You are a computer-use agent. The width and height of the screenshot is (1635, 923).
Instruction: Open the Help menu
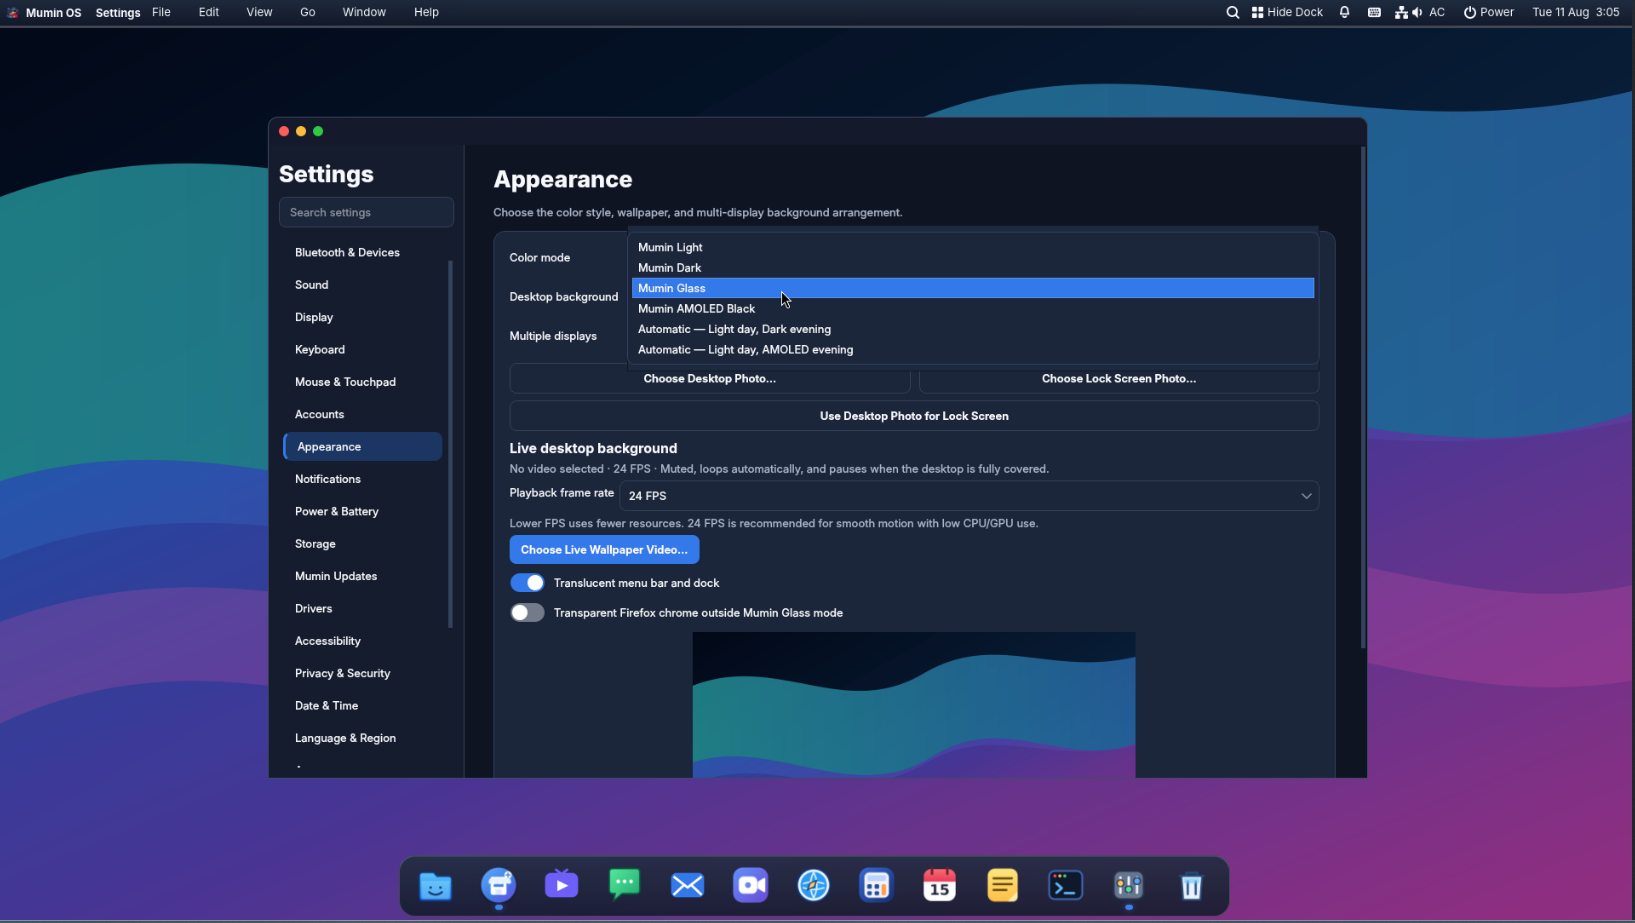pos(426,12)
